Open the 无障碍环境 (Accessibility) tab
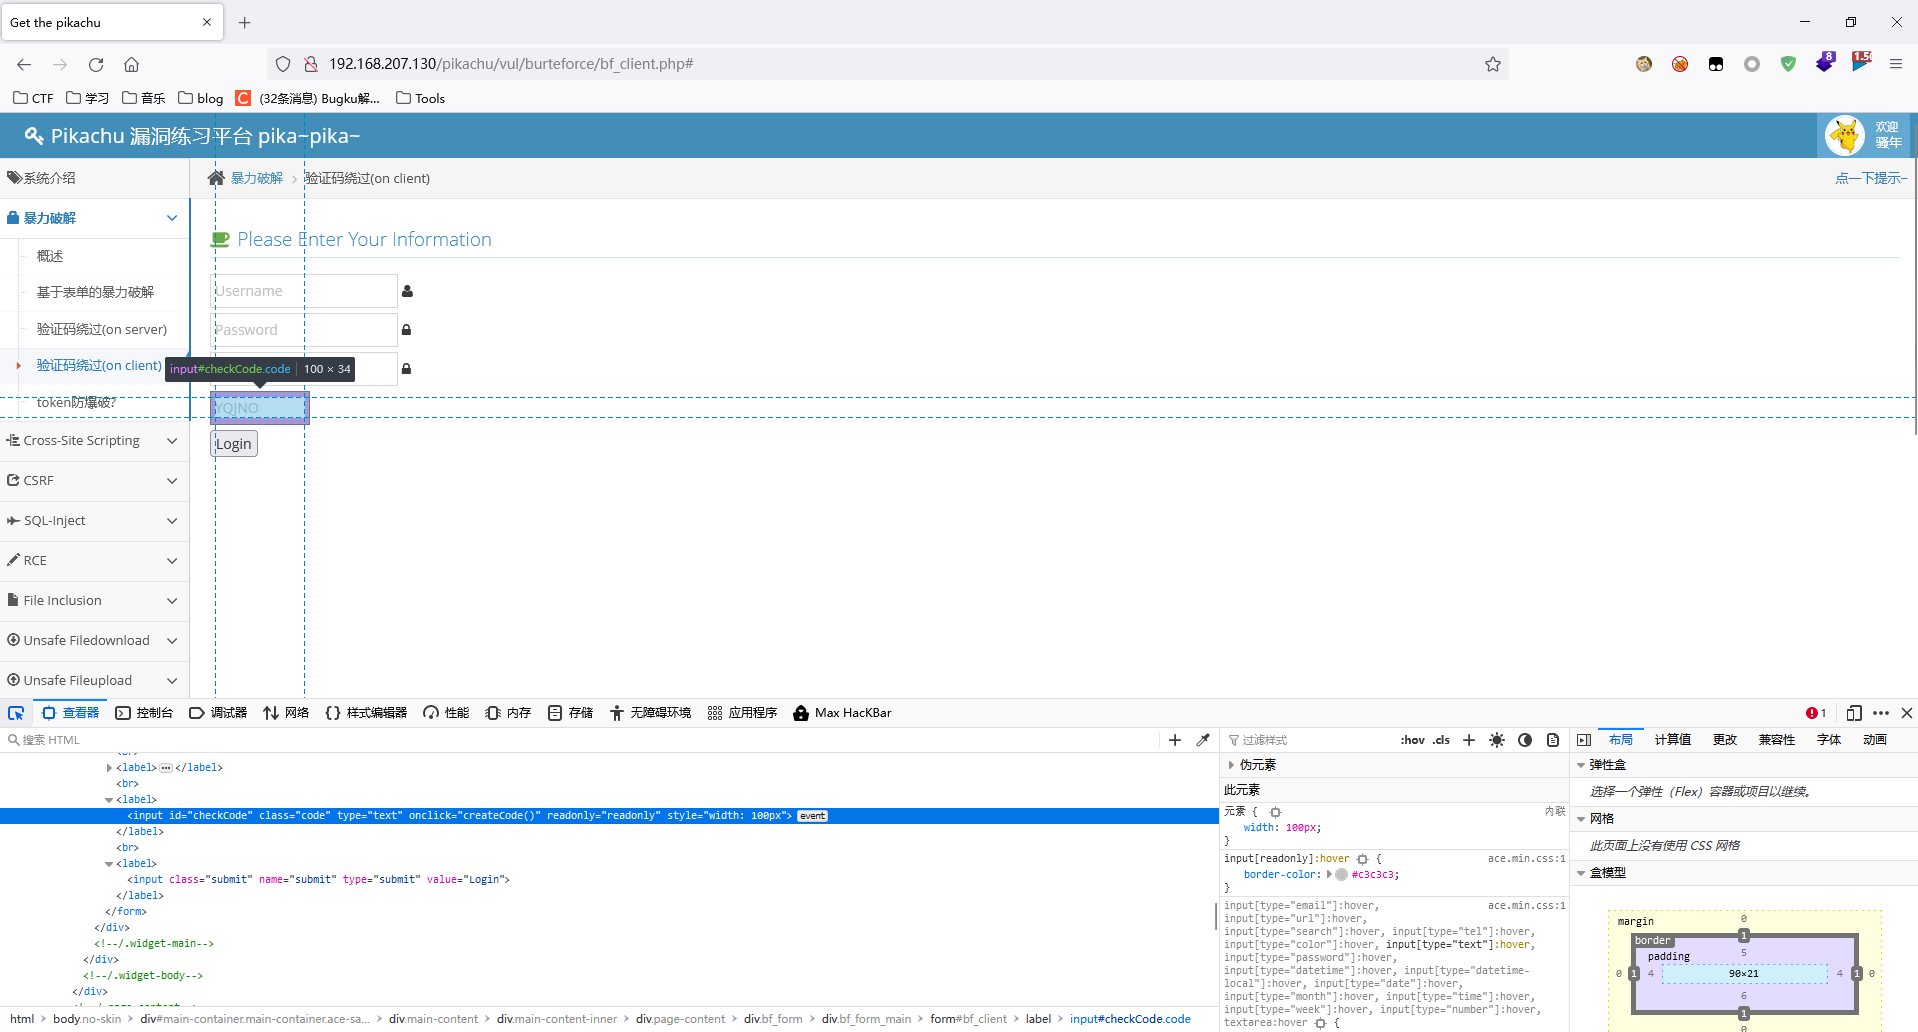Image resolution: width=1918 pixels, height=1032 pixels. coord(650,713)
